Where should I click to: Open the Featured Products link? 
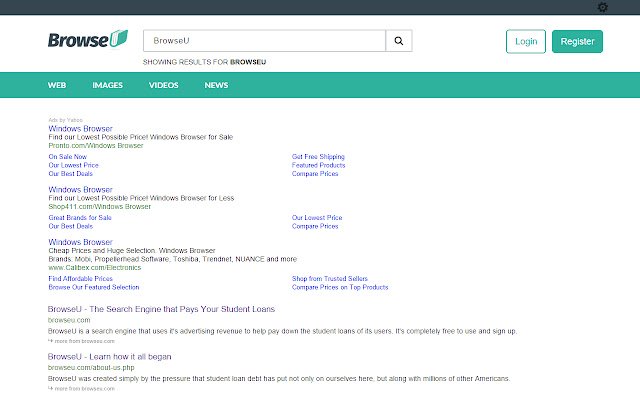(x=318, y=165)
